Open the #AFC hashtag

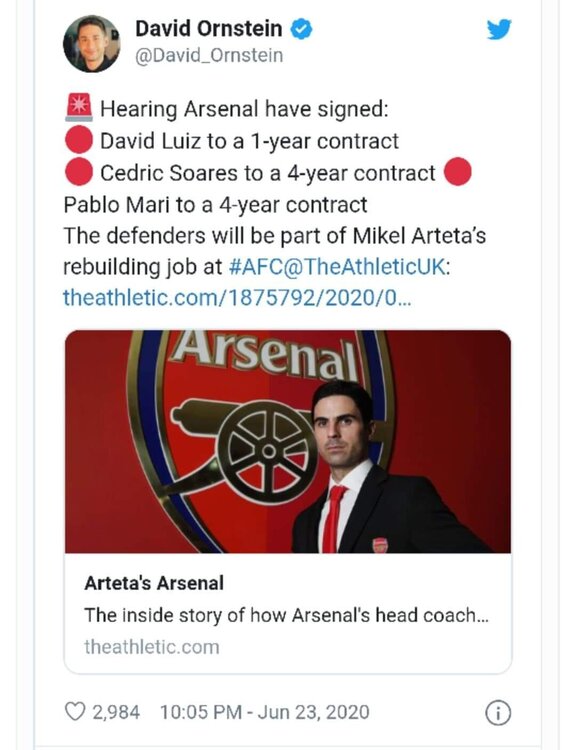256,266
